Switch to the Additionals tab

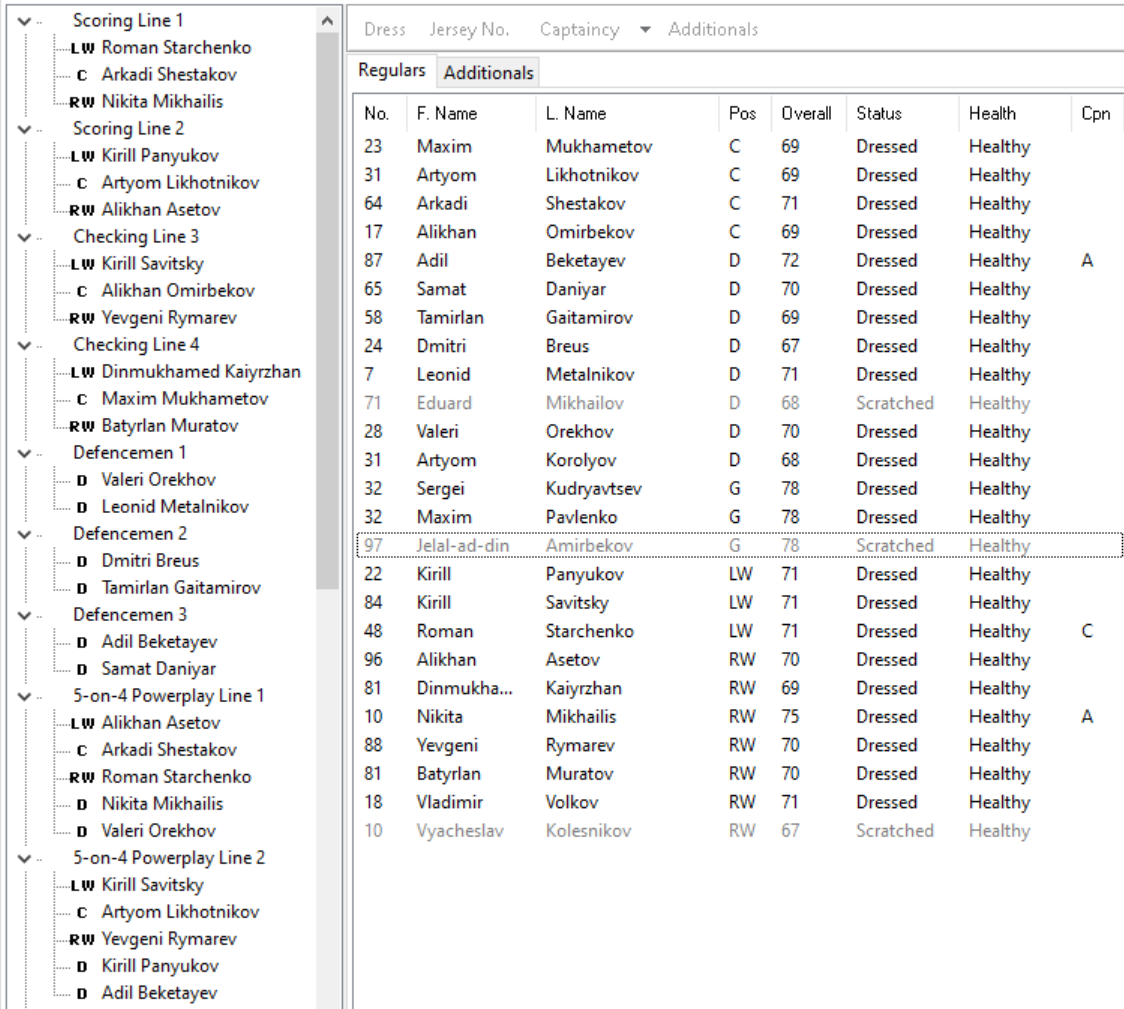click(488, 72)
